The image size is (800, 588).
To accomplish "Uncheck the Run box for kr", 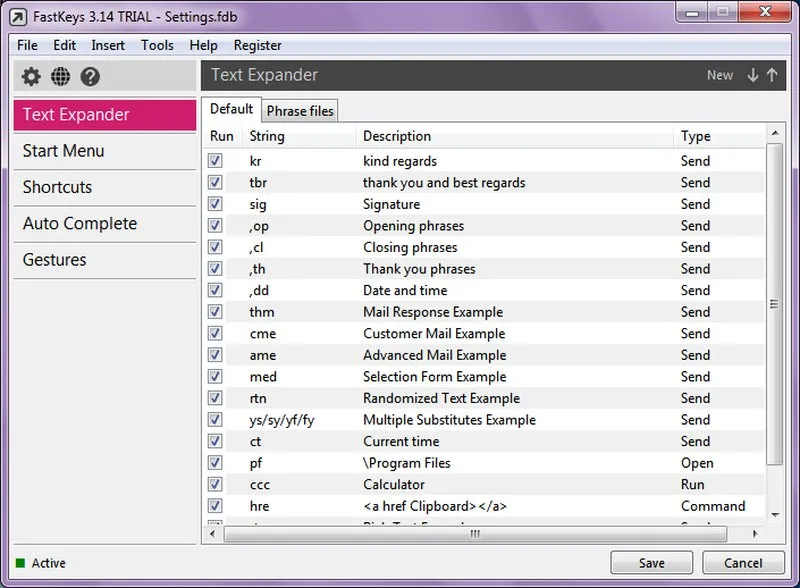I will pos(215,161).
